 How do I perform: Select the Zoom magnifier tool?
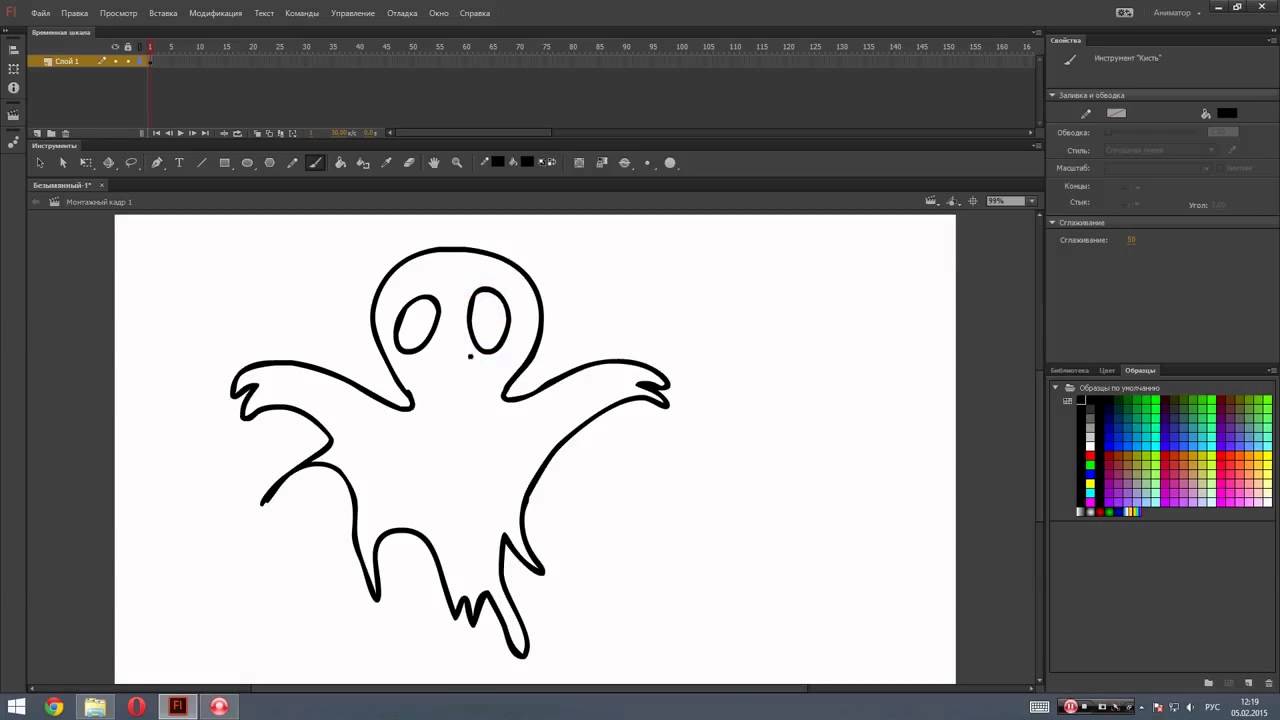(457, 163)
